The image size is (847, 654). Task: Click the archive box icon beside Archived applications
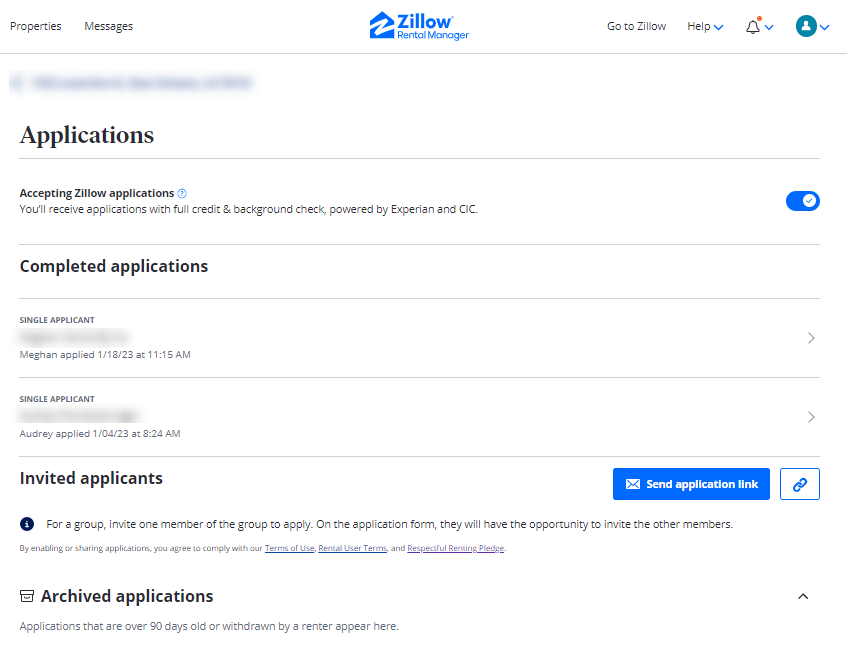click(25, 595)
